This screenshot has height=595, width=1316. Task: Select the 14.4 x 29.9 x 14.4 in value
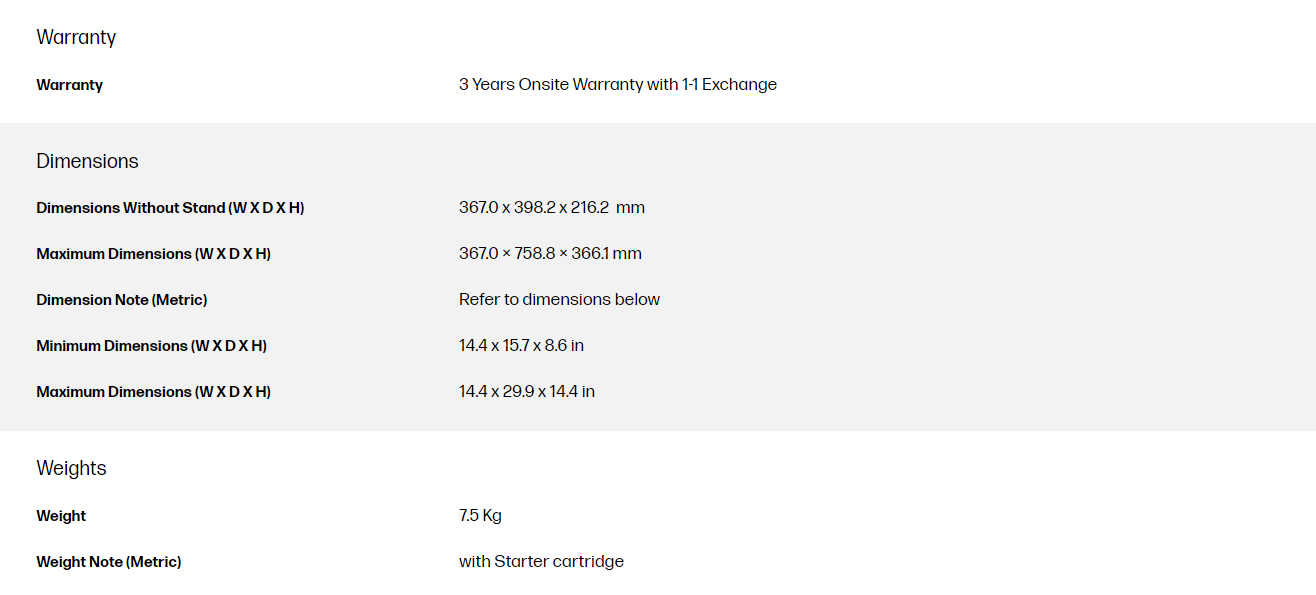click(x=526, y=392)
